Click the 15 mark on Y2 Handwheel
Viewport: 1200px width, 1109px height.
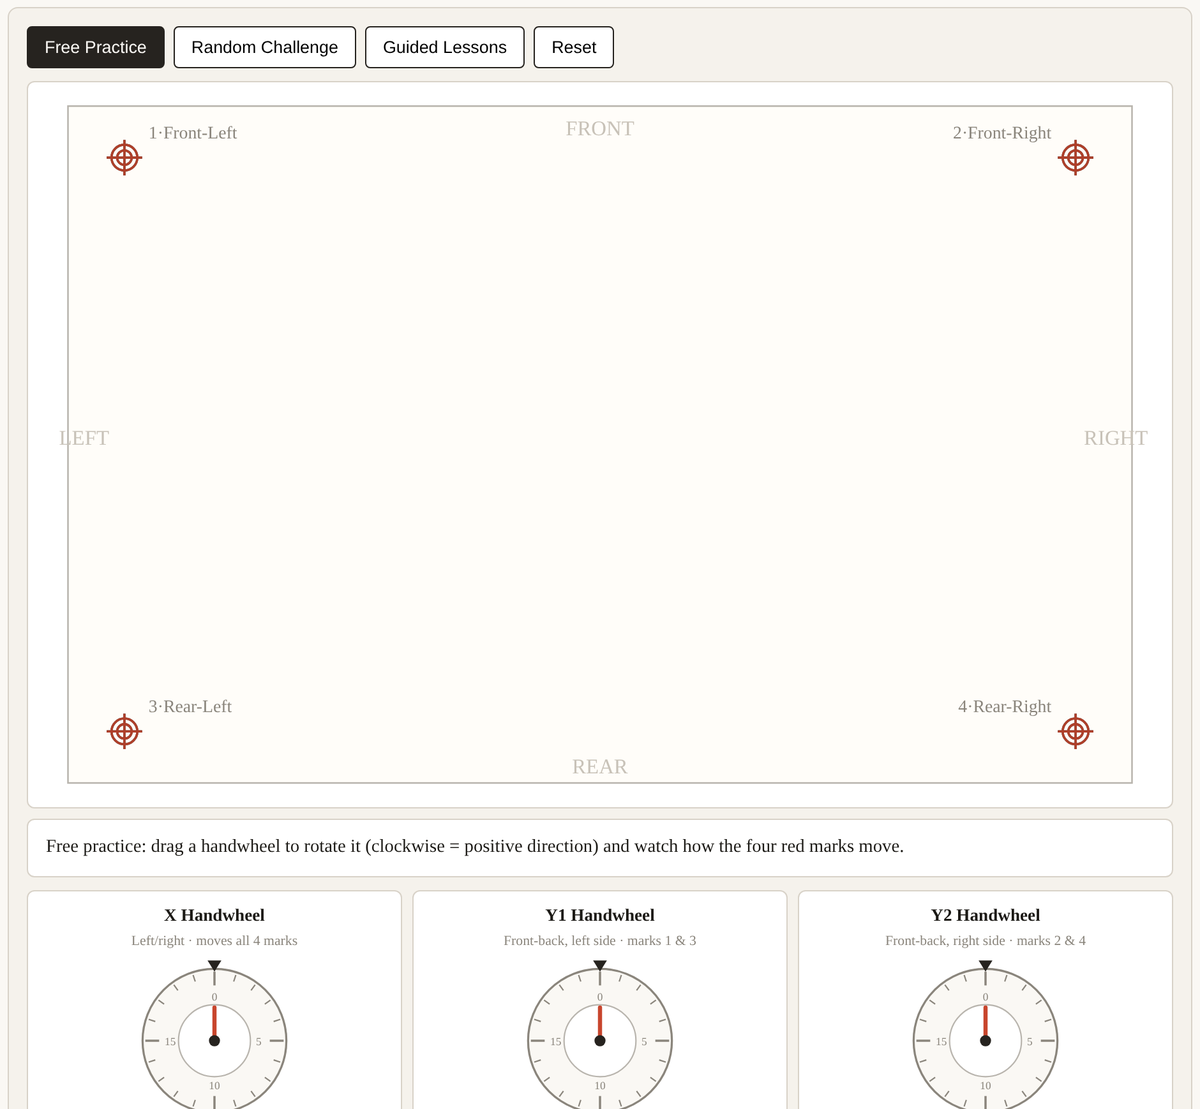tap(941, 1041)
